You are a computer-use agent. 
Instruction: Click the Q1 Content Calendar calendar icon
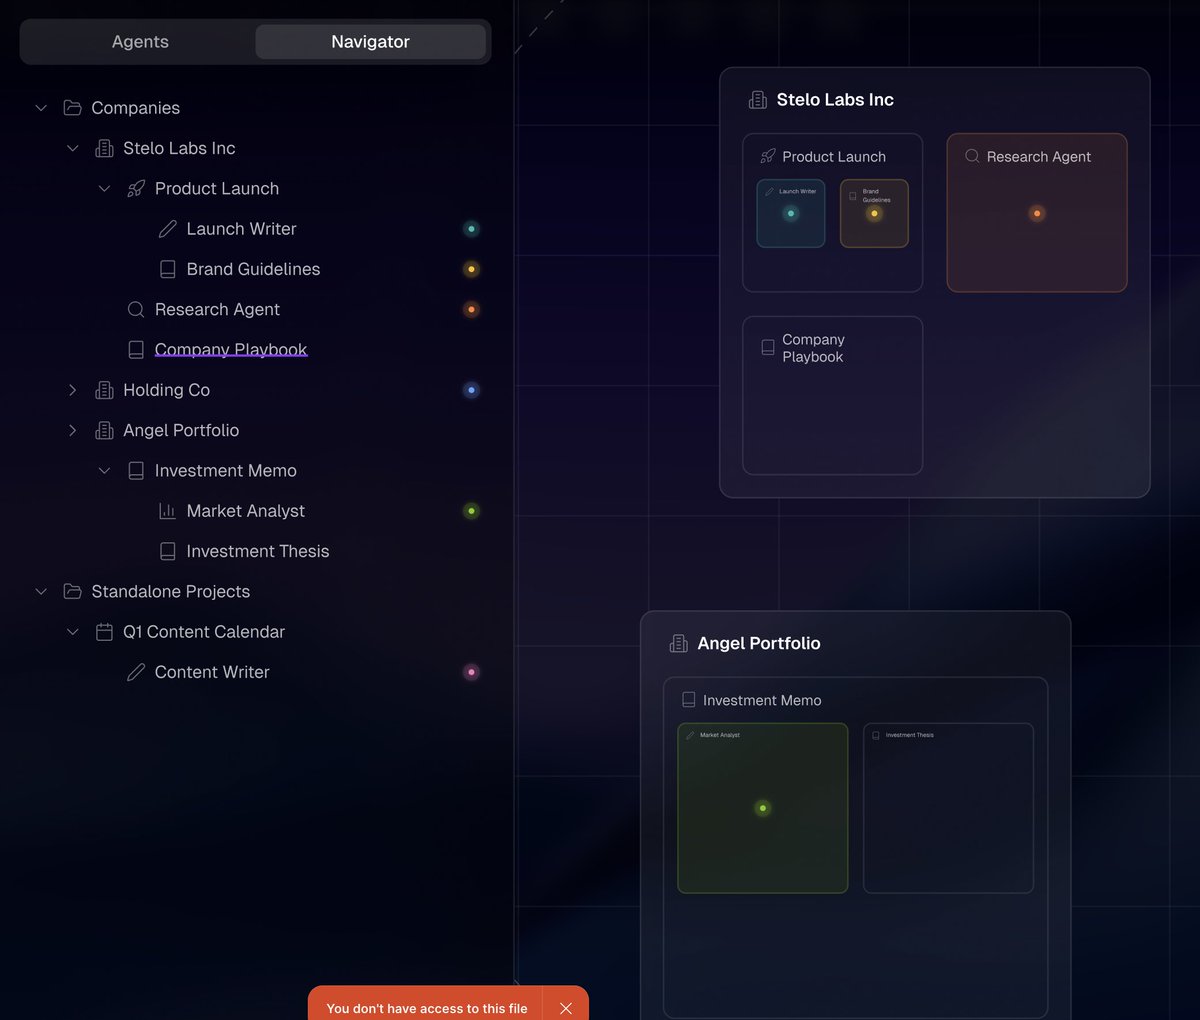[x=104, y=632]
